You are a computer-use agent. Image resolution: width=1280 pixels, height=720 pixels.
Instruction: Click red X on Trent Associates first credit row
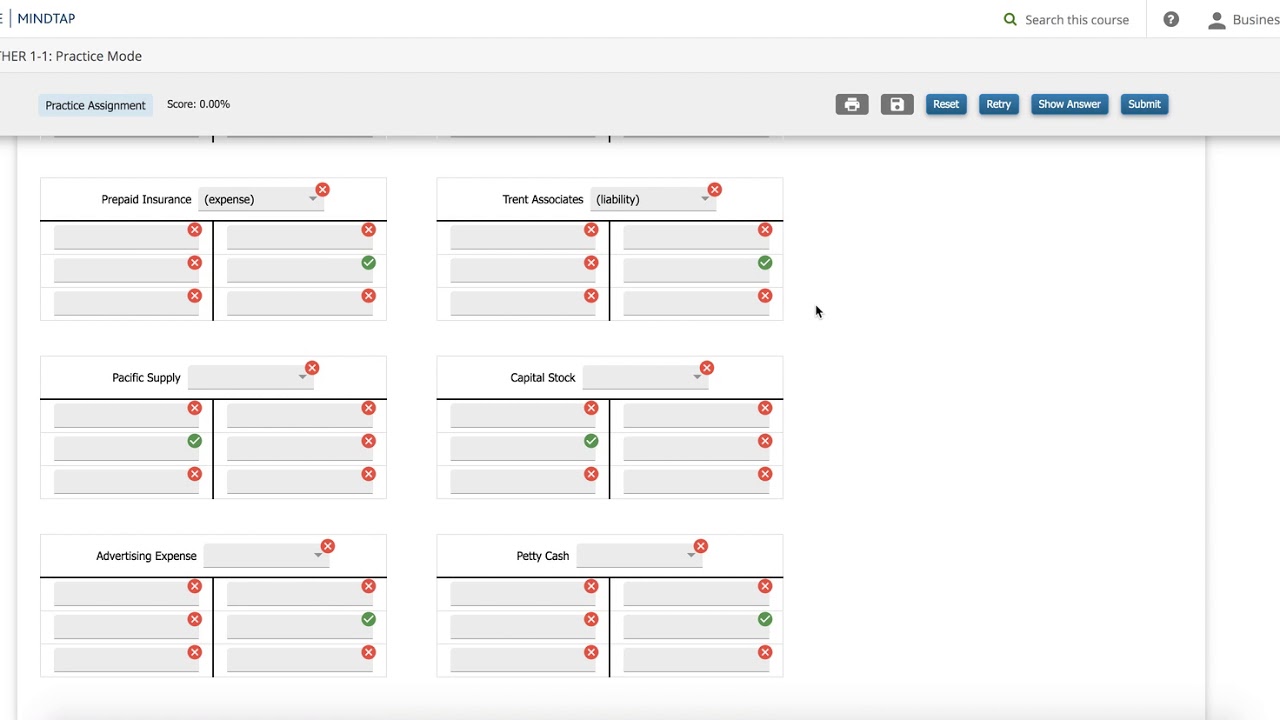coord(765,230)
